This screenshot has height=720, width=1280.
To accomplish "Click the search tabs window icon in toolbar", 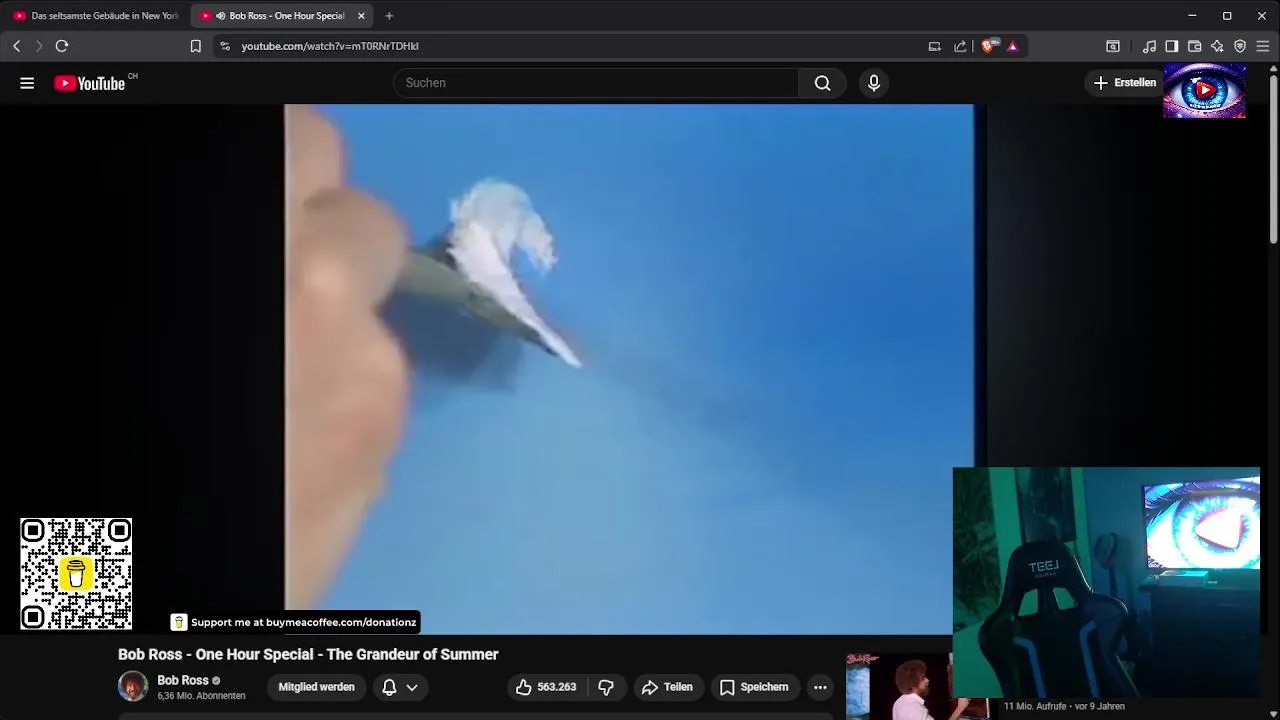I will point(1113,46).
